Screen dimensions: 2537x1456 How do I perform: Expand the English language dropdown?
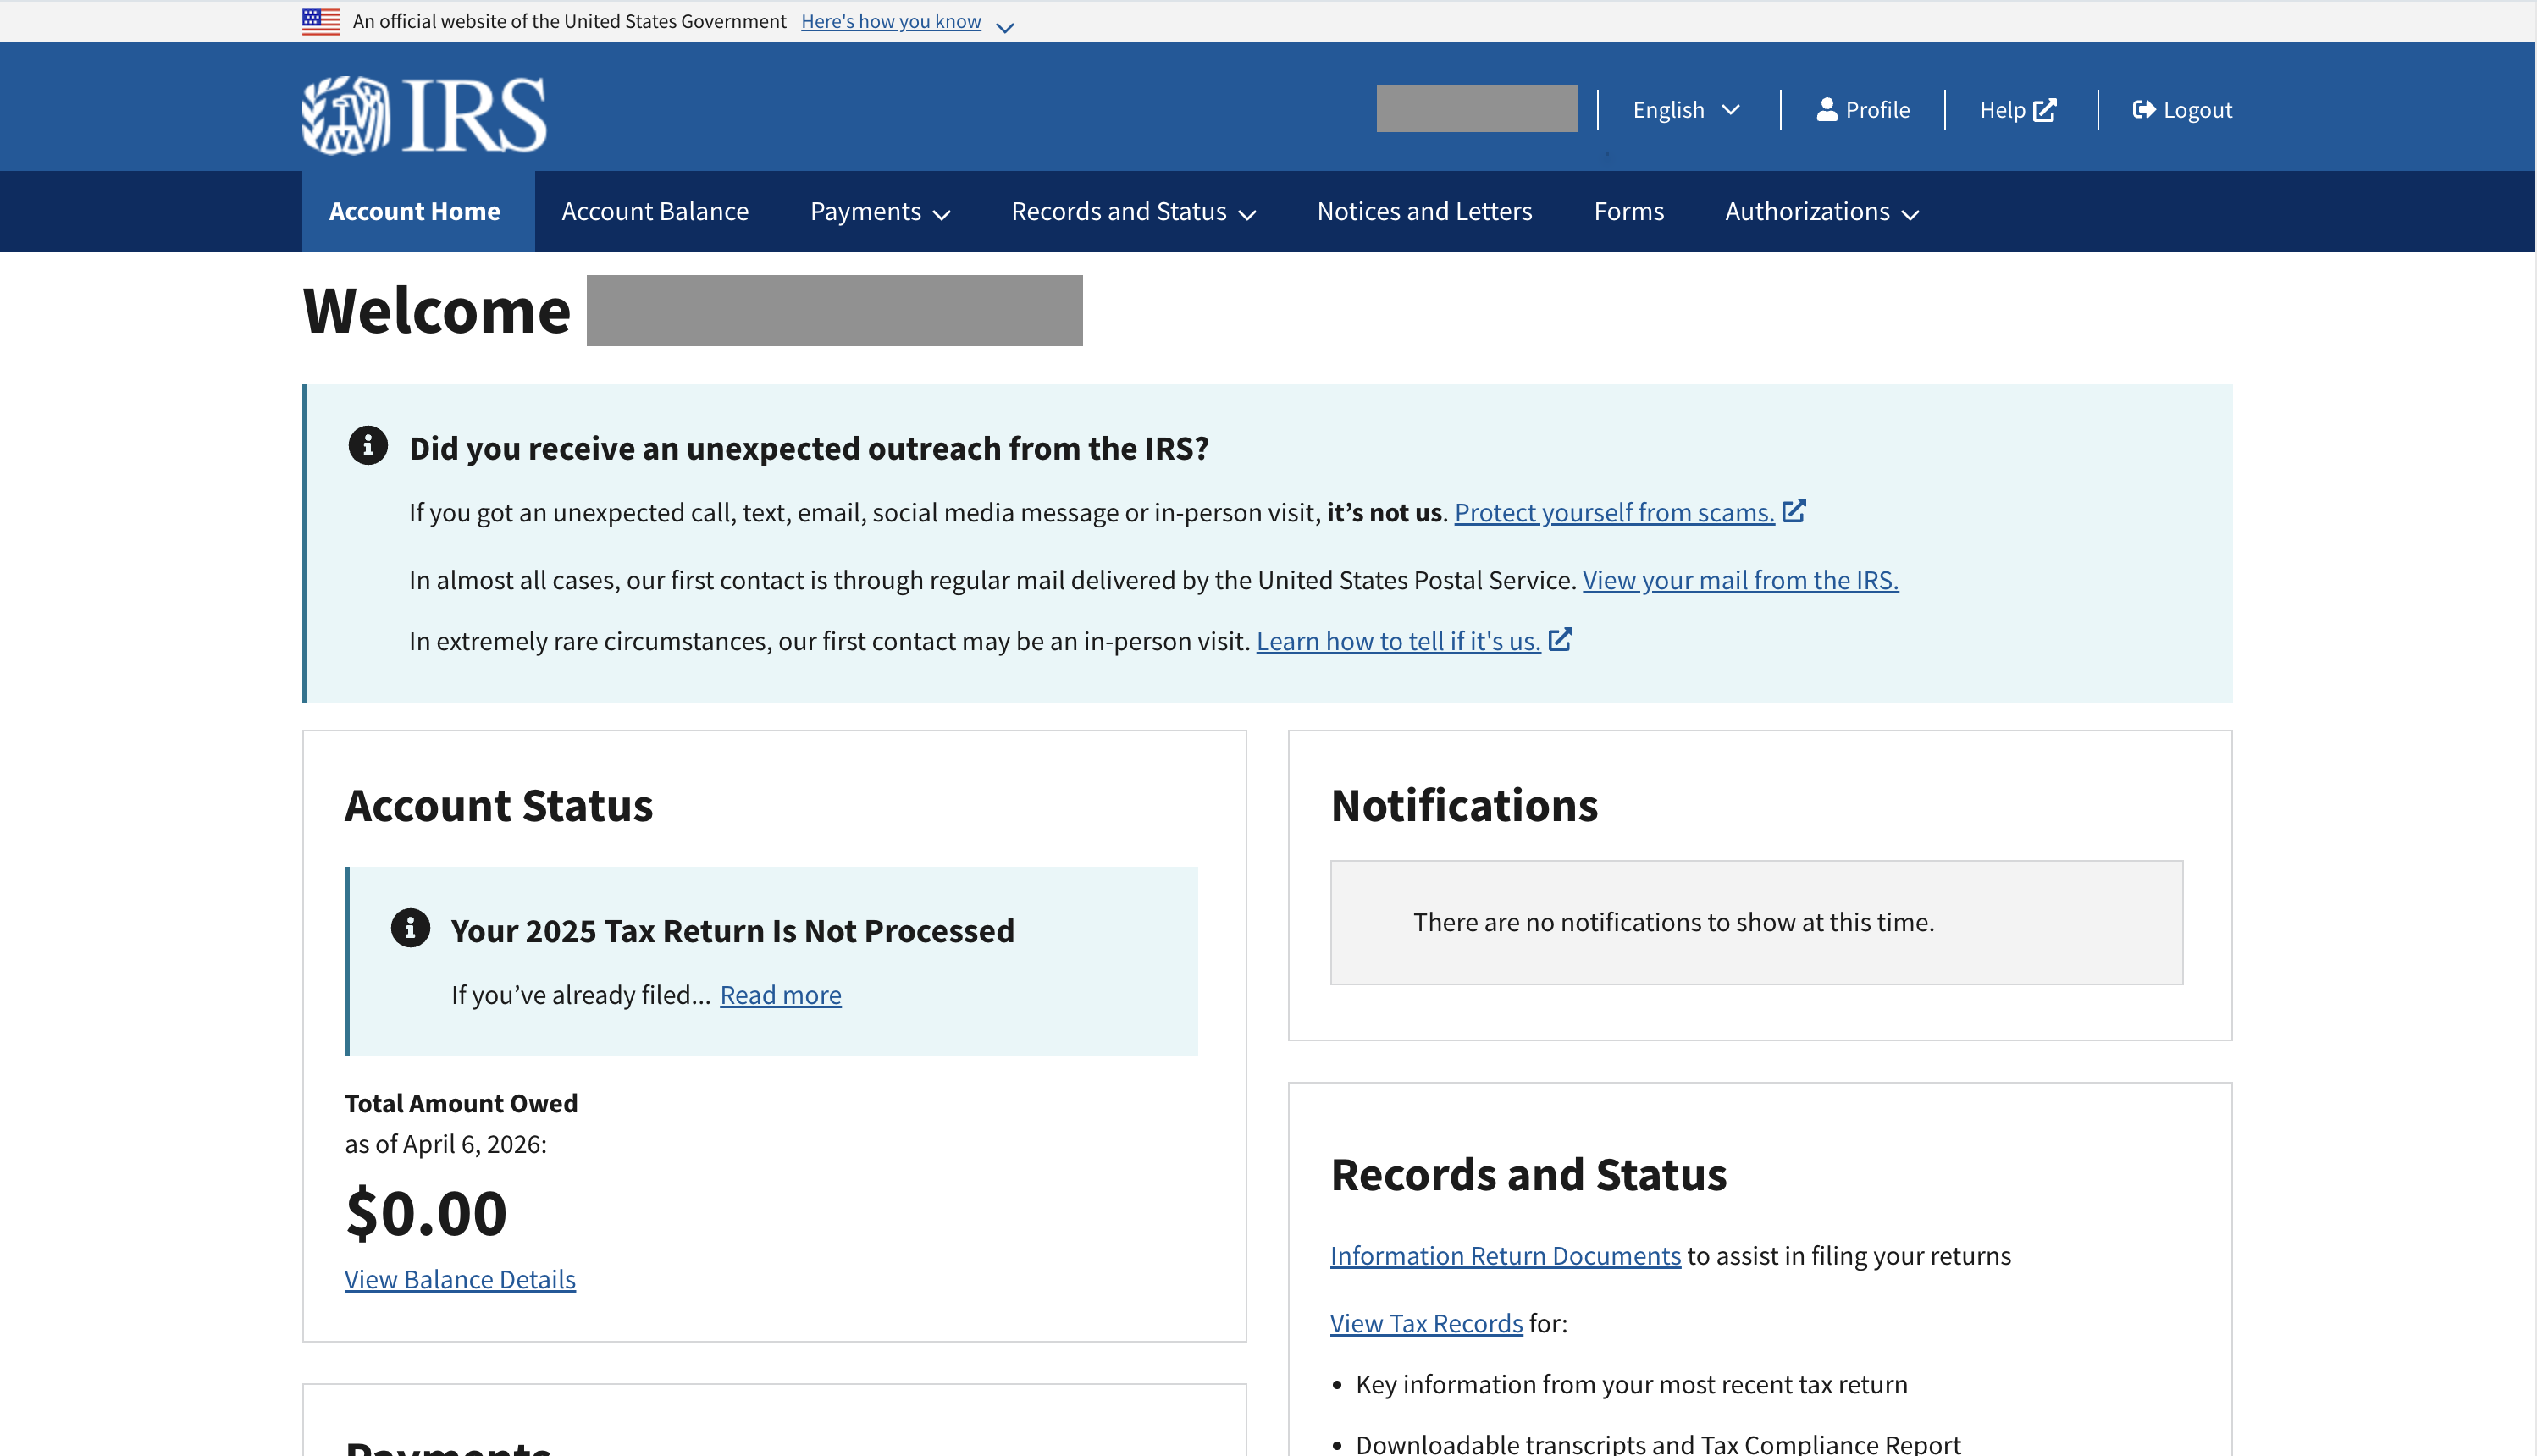[x=1686, y=109]
